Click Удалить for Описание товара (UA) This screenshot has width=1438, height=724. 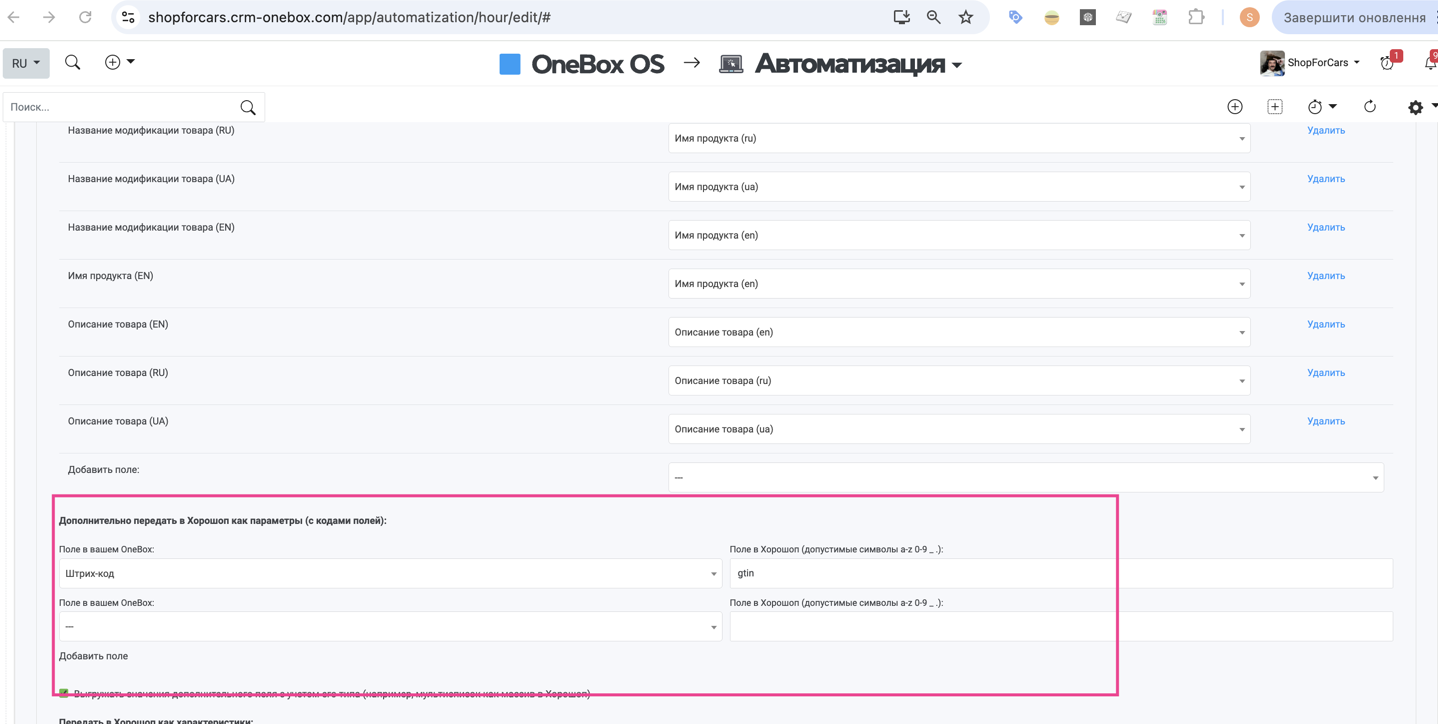1326,421
